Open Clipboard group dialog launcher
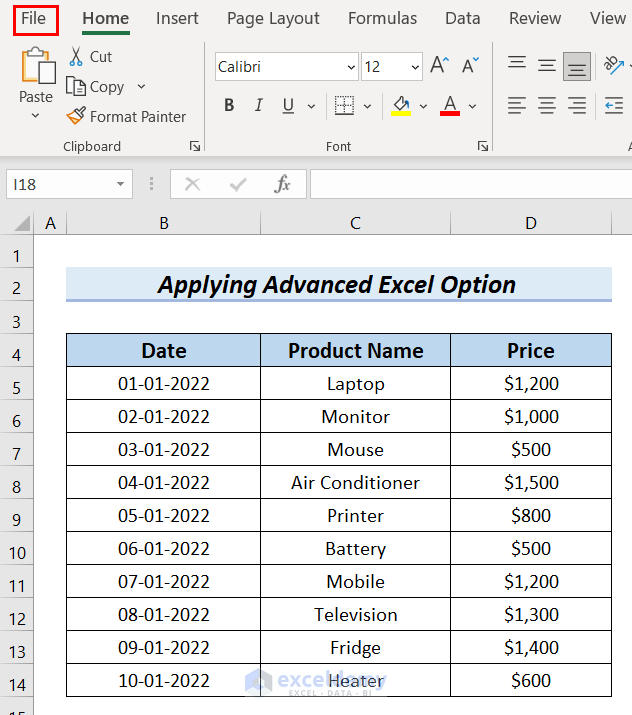Viewport: 632px width, 715px height. click(x=195, y=146)
